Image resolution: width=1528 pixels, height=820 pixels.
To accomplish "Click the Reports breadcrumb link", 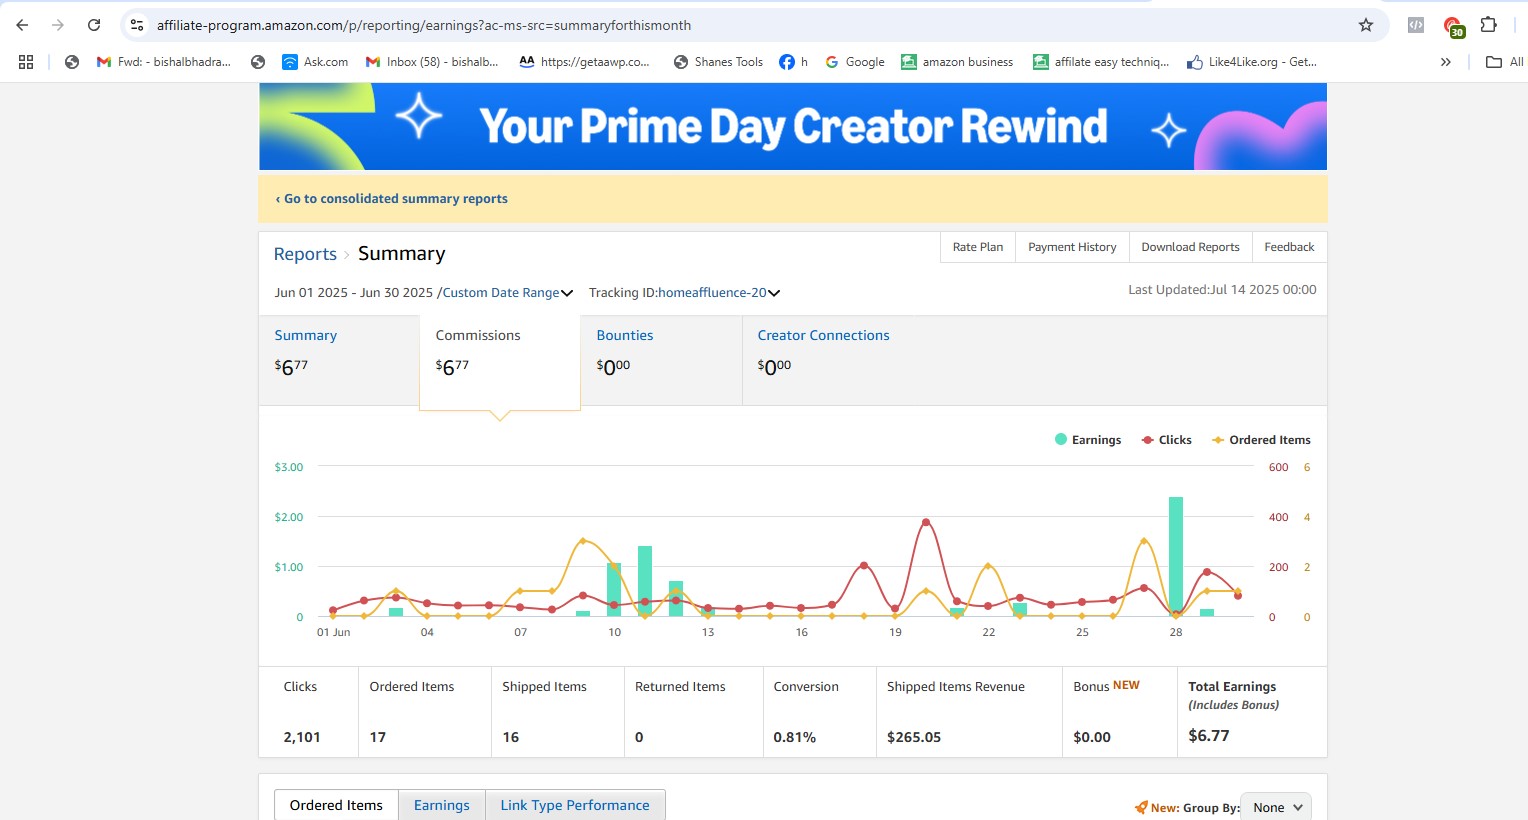I will tap(305, 254).
